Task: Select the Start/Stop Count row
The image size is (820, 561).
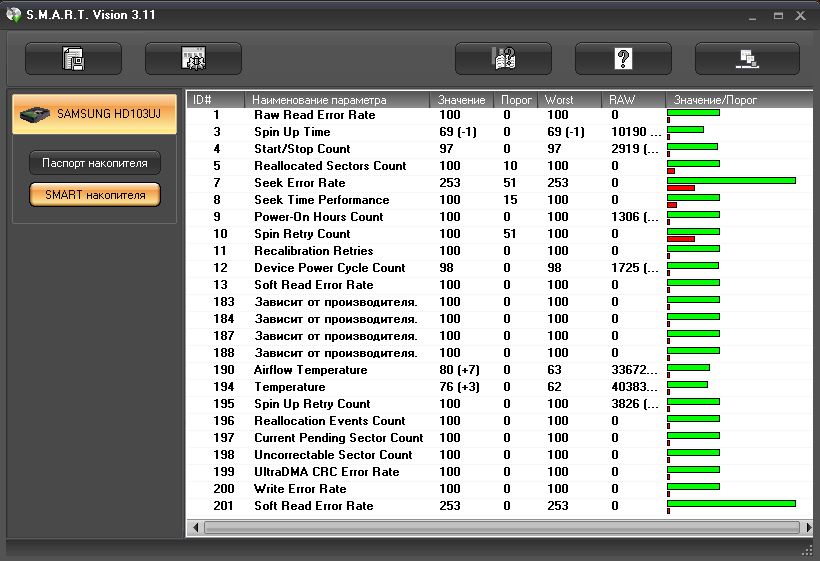Action: (x=499, y=149)
